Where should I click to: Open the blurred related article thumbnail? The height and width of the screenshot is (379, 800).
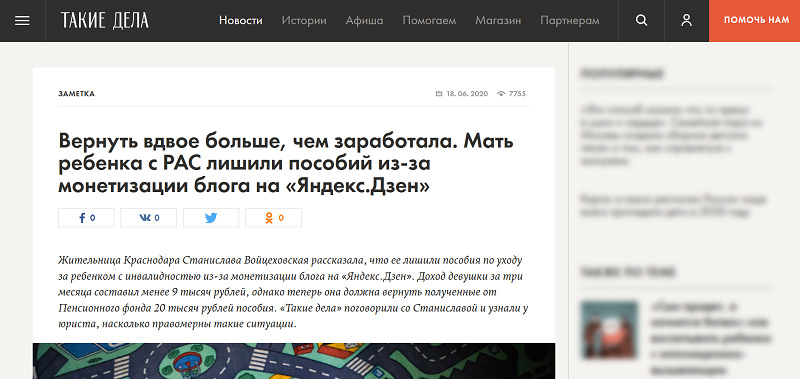point(609,329)
